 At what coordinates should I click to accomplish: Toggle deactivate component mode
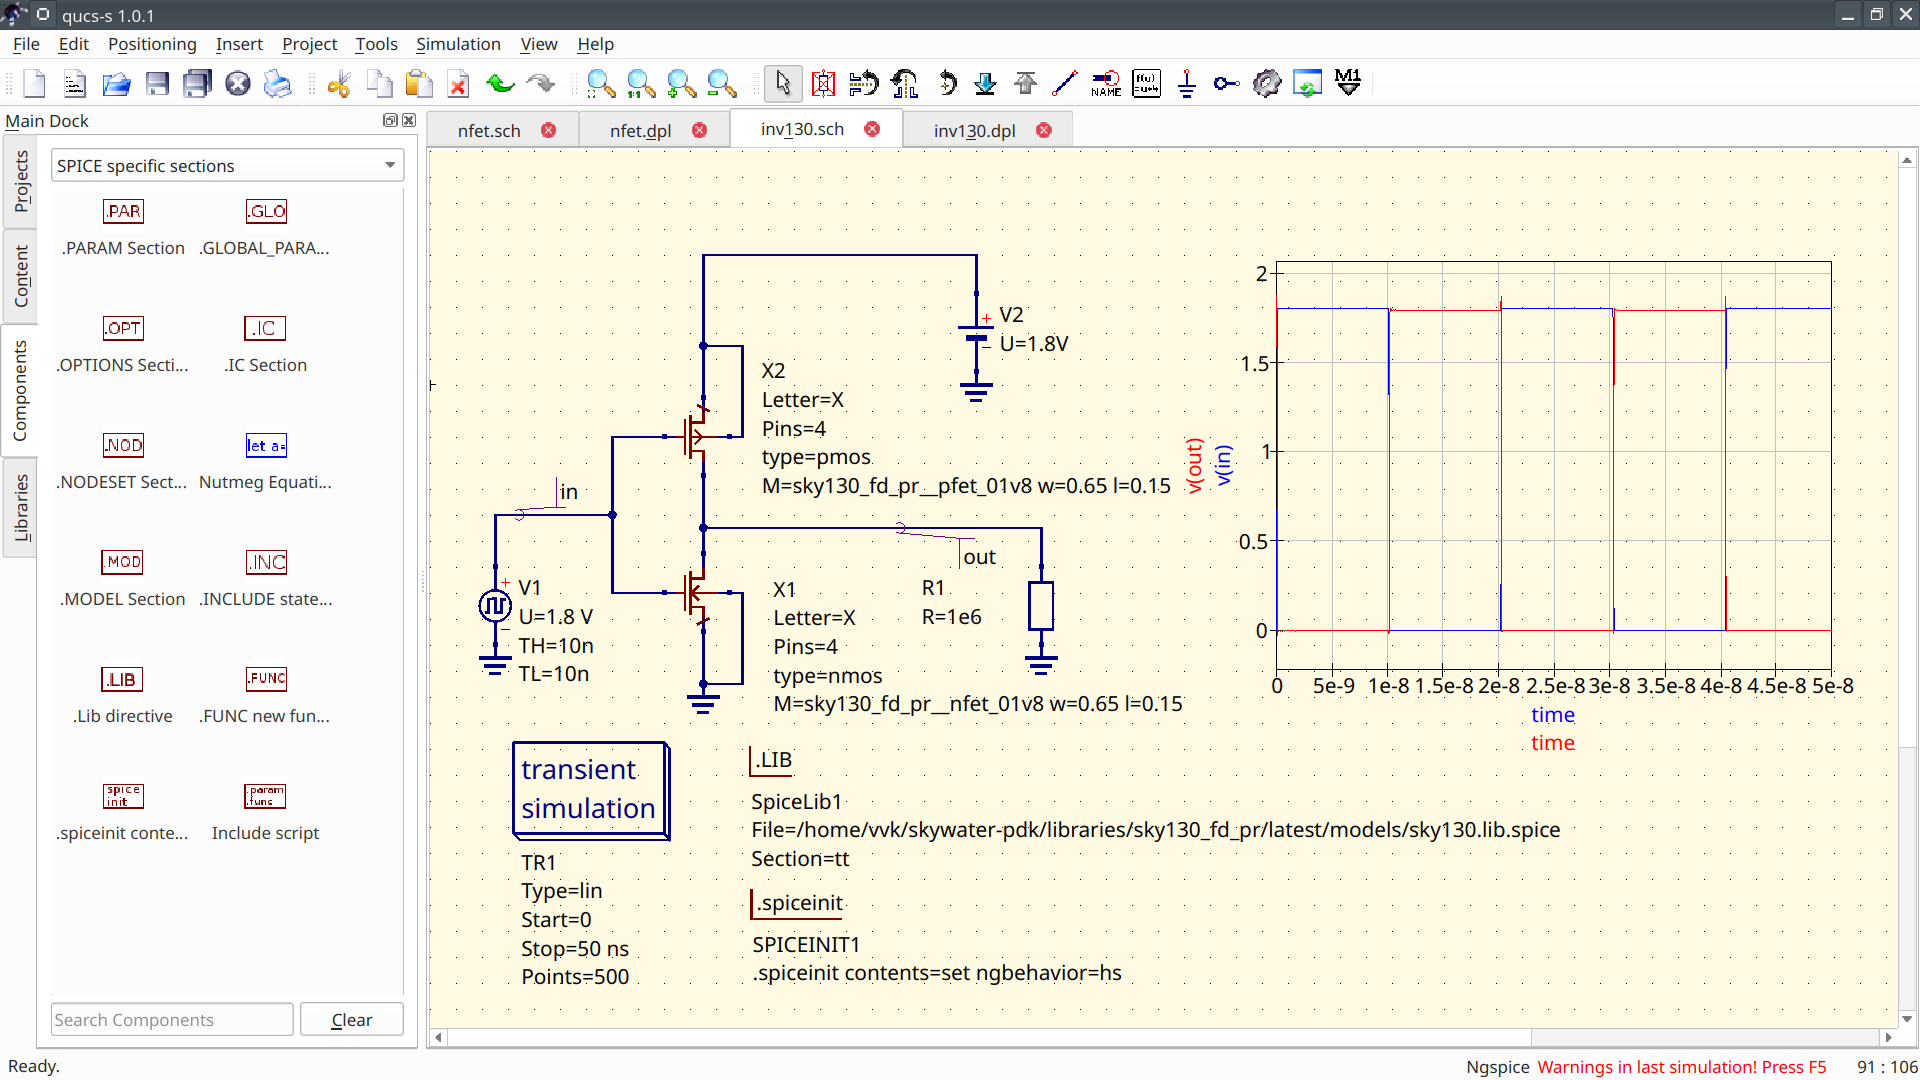point(823,84)
